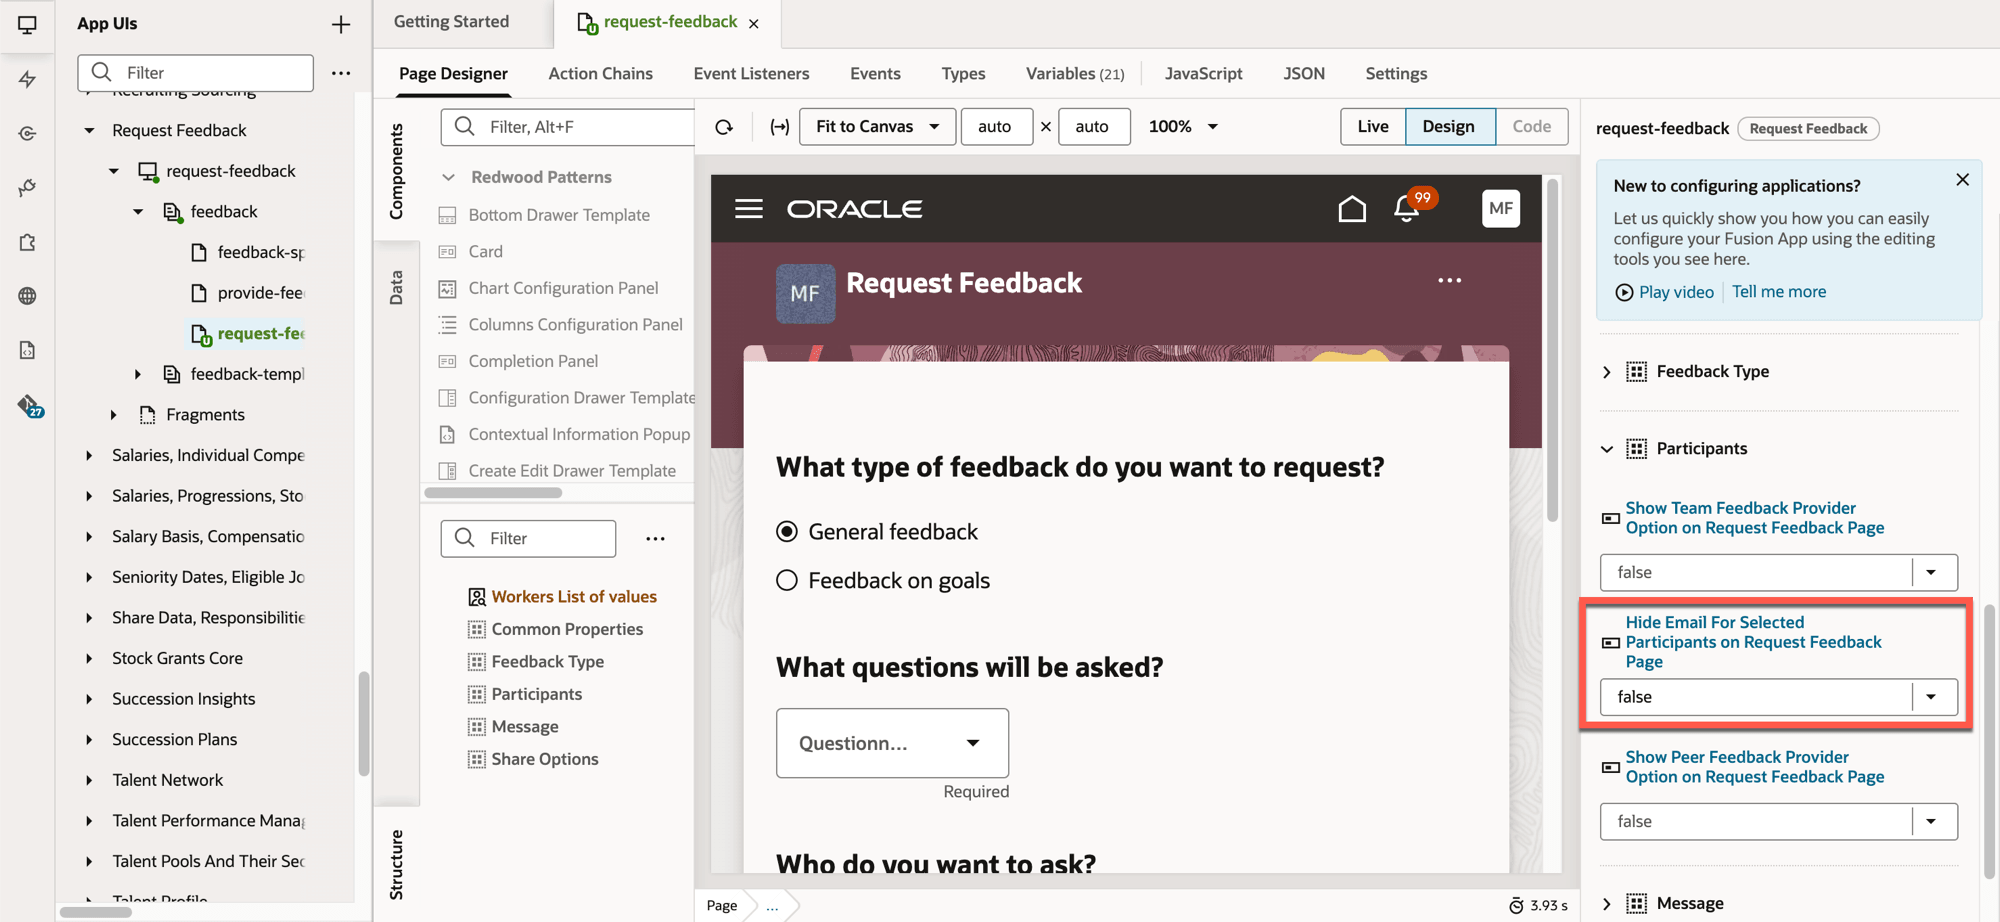Switch the canvas preview to Live mode

[1372, 126]
